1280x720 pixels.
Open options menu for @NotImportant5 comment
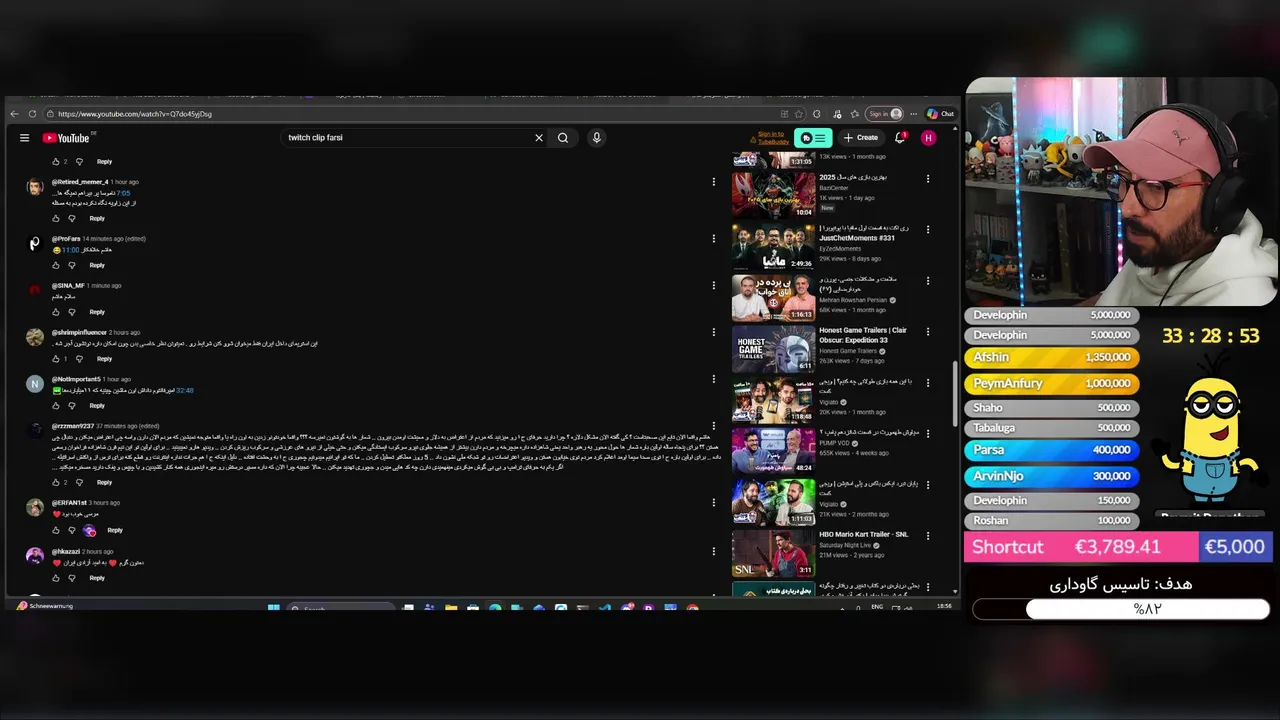[x=714, y=379]
